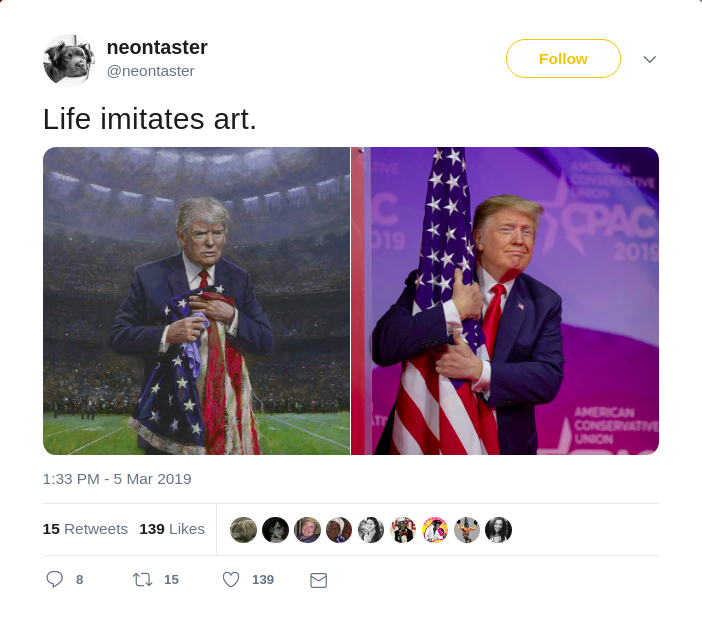Show the list of 15 Retweets

[85, 529]
